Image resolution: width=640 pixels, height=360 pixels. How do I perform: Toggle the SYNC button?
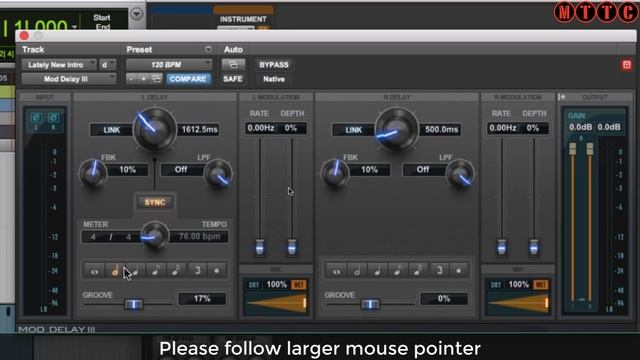click(155, 202)
